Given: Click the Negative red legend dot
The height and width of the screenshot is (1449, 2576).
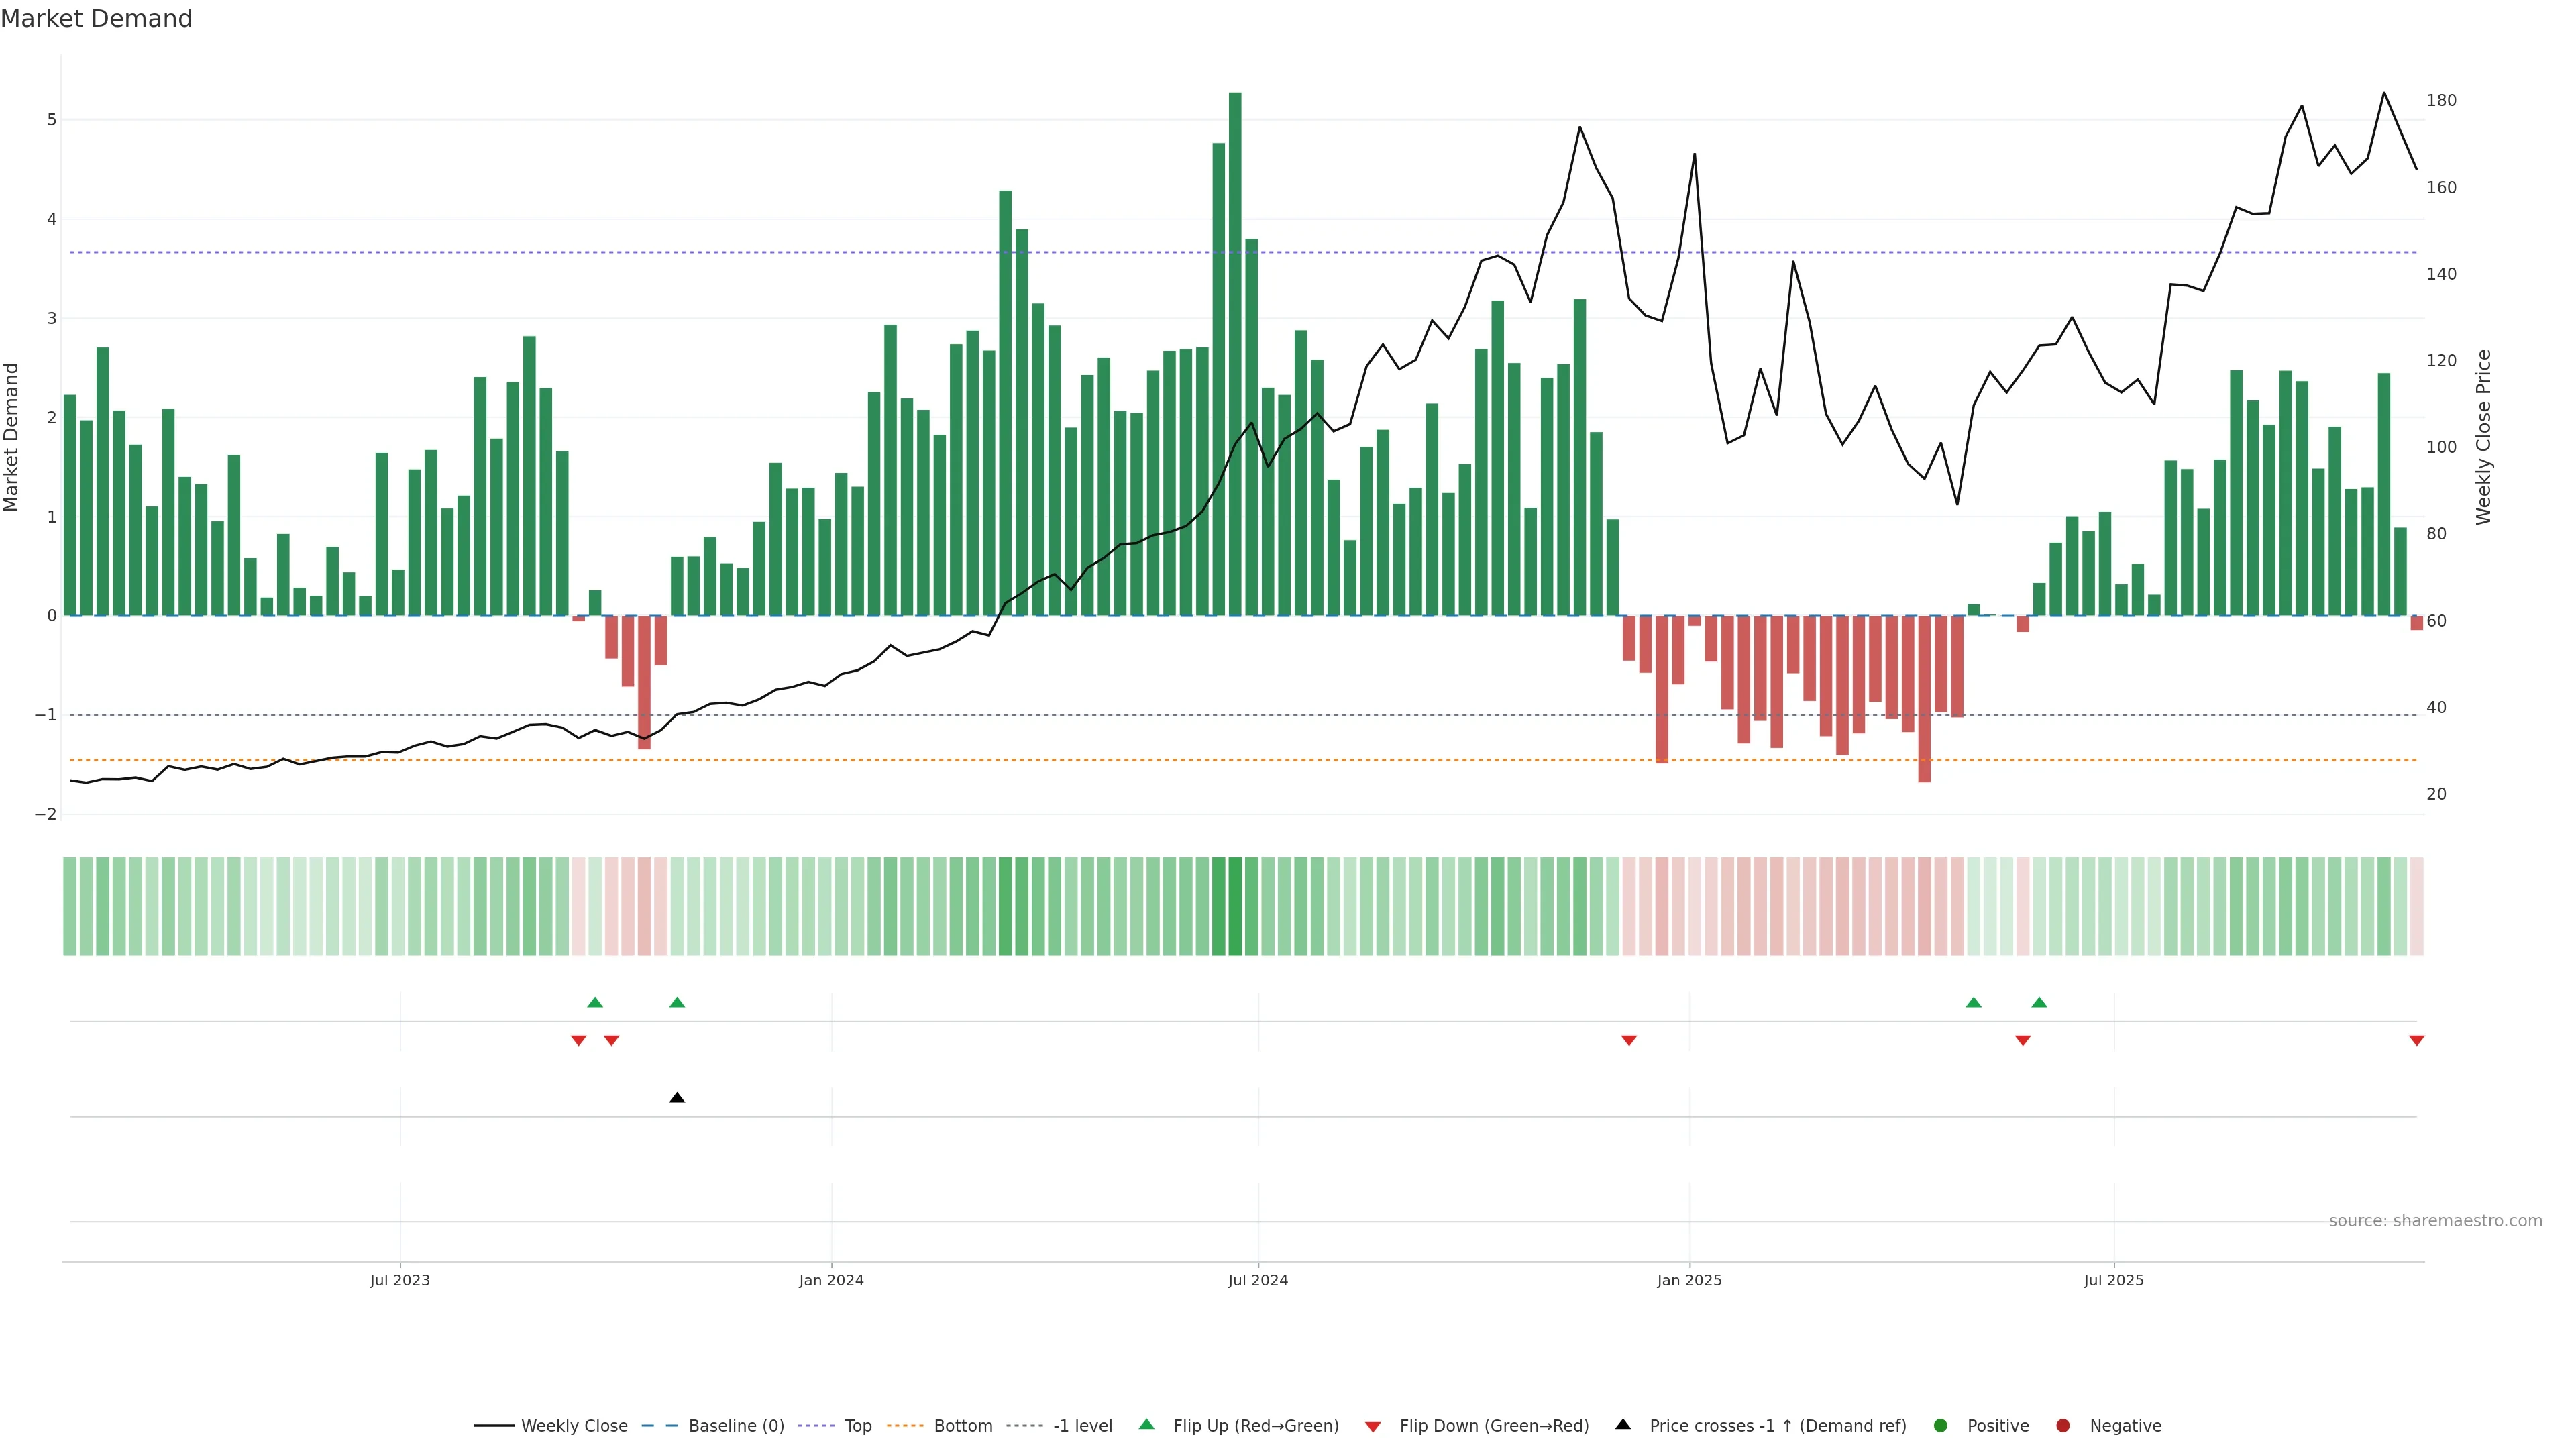Looking at the screenshot, I should coord(2063,1426).
